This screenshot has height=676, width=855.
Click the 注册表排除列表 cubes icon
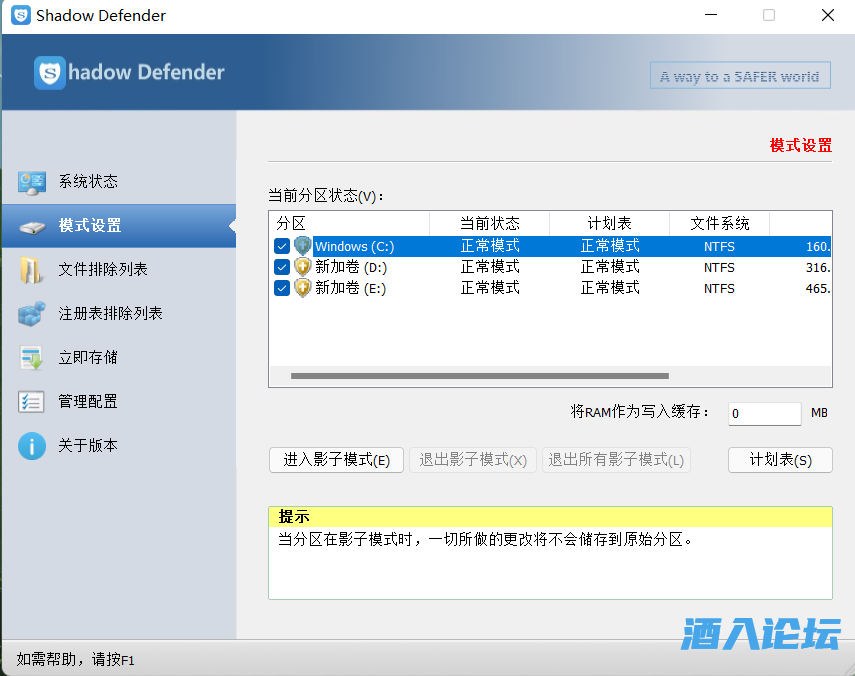point(32,314)
